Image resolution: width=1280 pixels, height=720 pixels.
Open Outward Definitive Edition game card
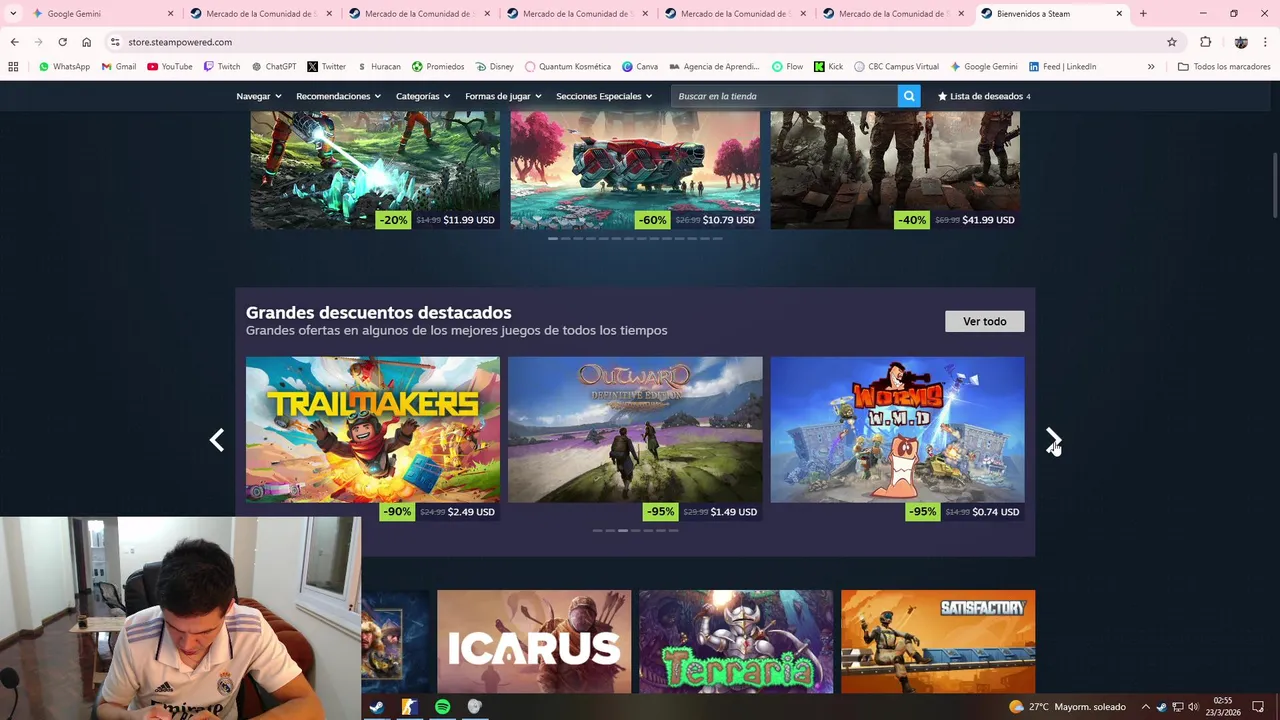[635, 439]
